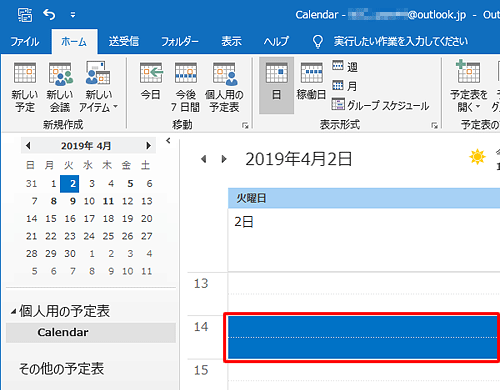This screenshot has height=390, width=500.
Task: Open the Arrange (表示形式) group dialog launcher
Action: (434, 125)
